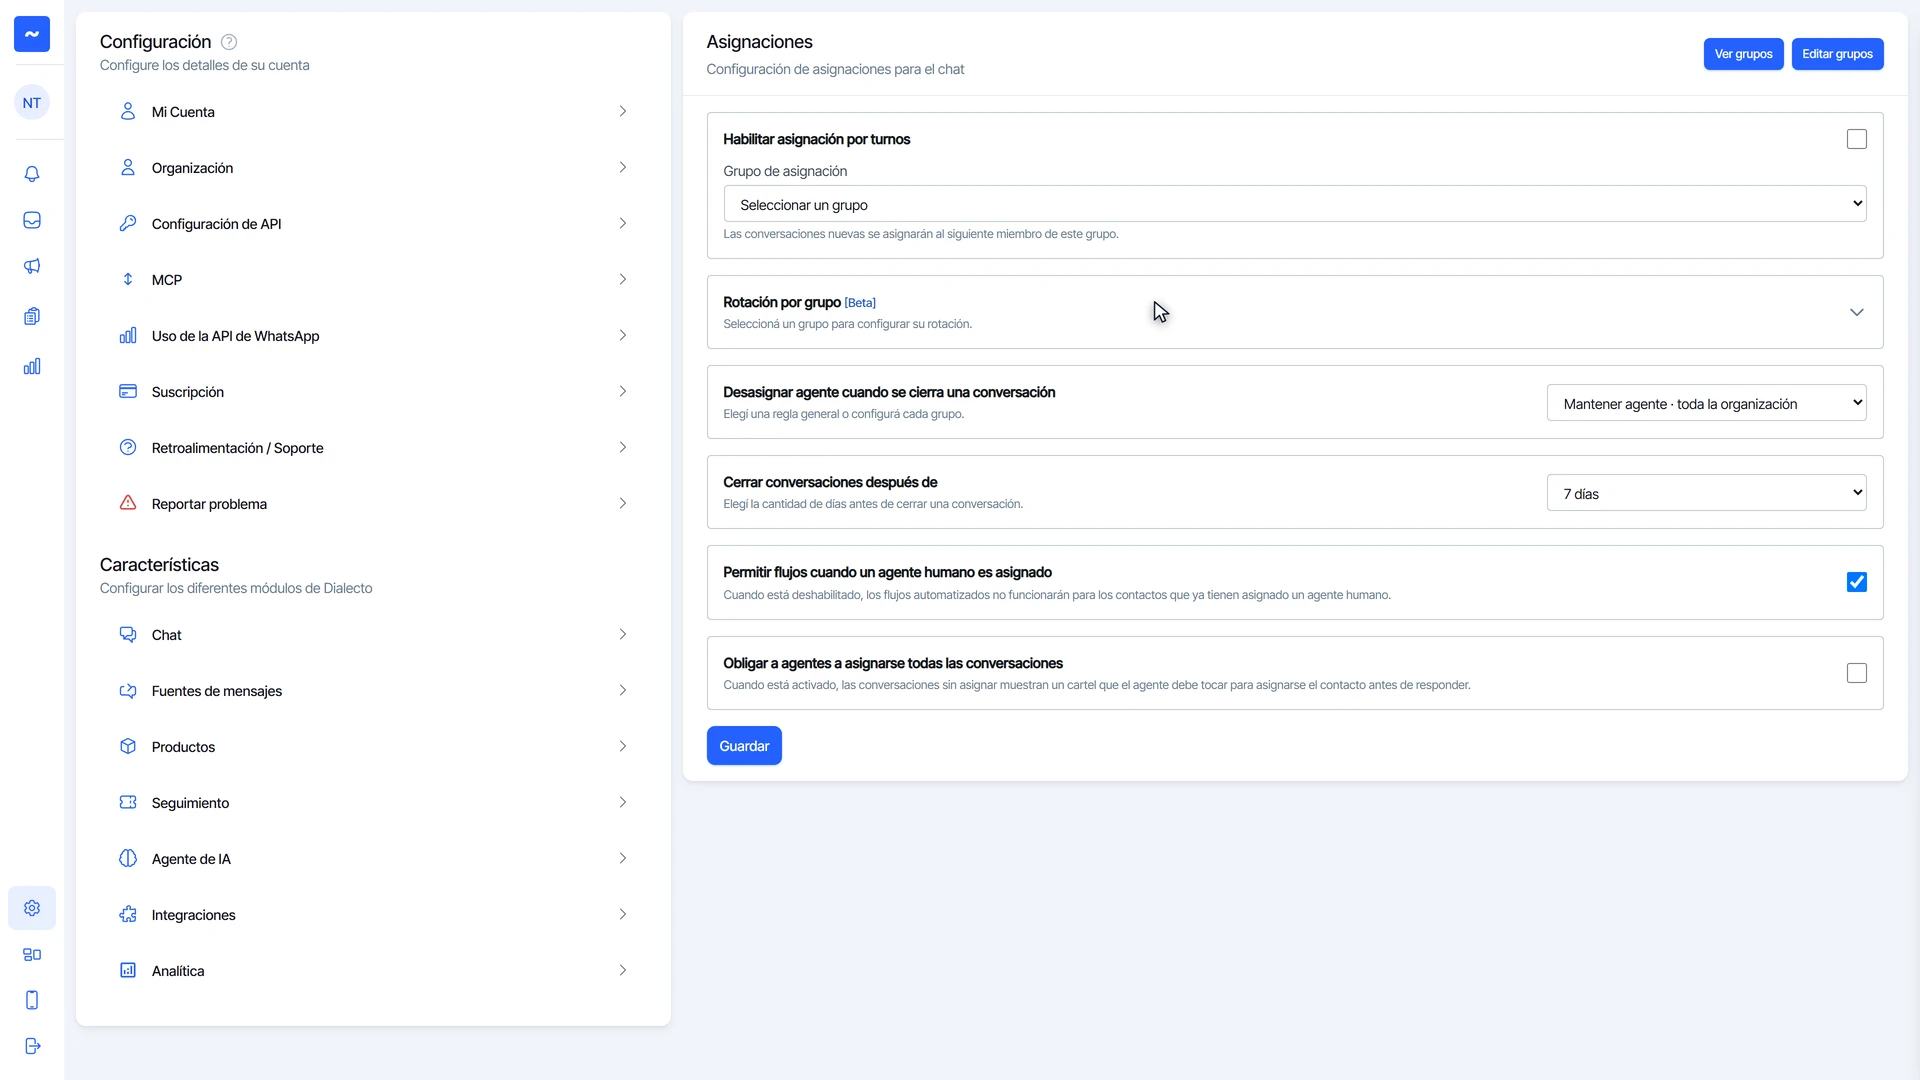Open the Chat features item
The height and width of the screenshot is (1080, 1920).
[x=373, y=635]
